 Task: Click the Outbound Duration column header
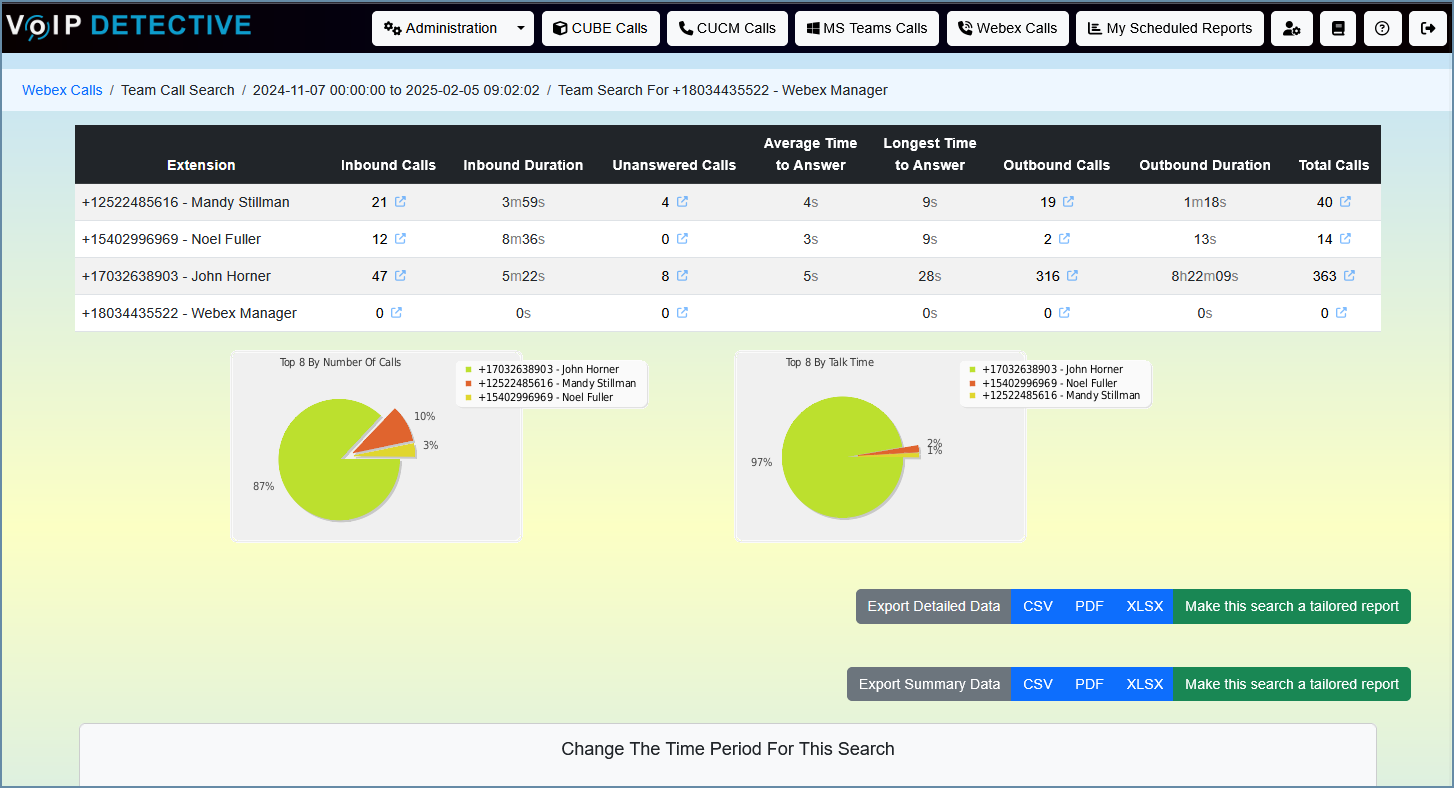coord(1205,165)
